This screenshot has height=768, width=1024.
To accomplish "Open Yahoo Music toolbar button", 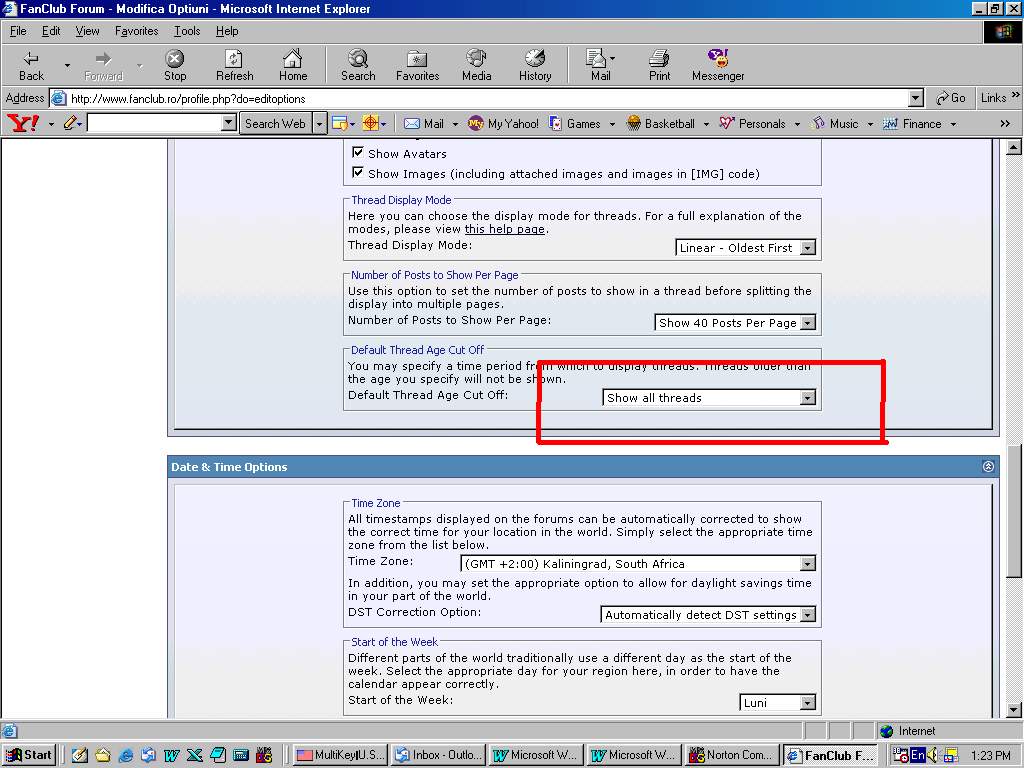I will pos(835,123).
